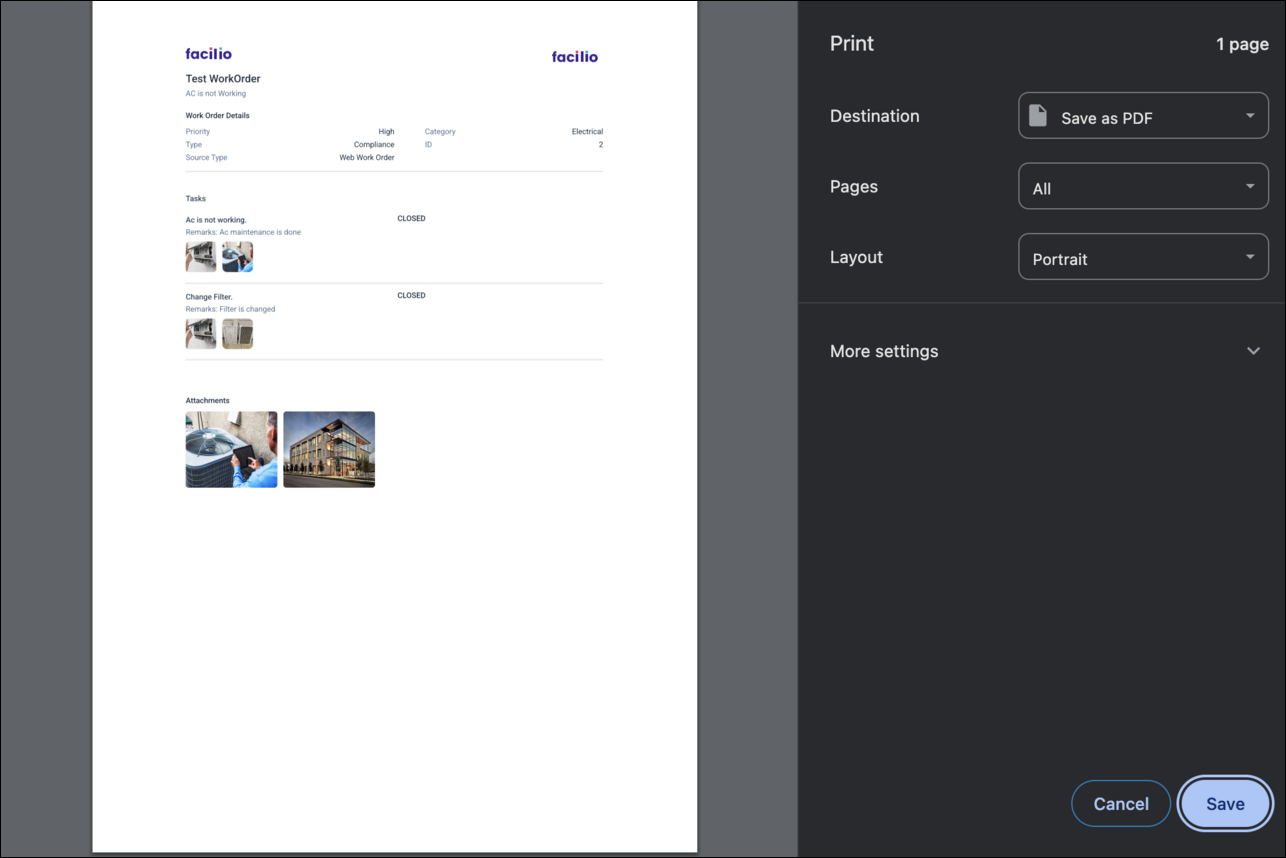Select the glass building attachment photo

[x=329, y=449]
